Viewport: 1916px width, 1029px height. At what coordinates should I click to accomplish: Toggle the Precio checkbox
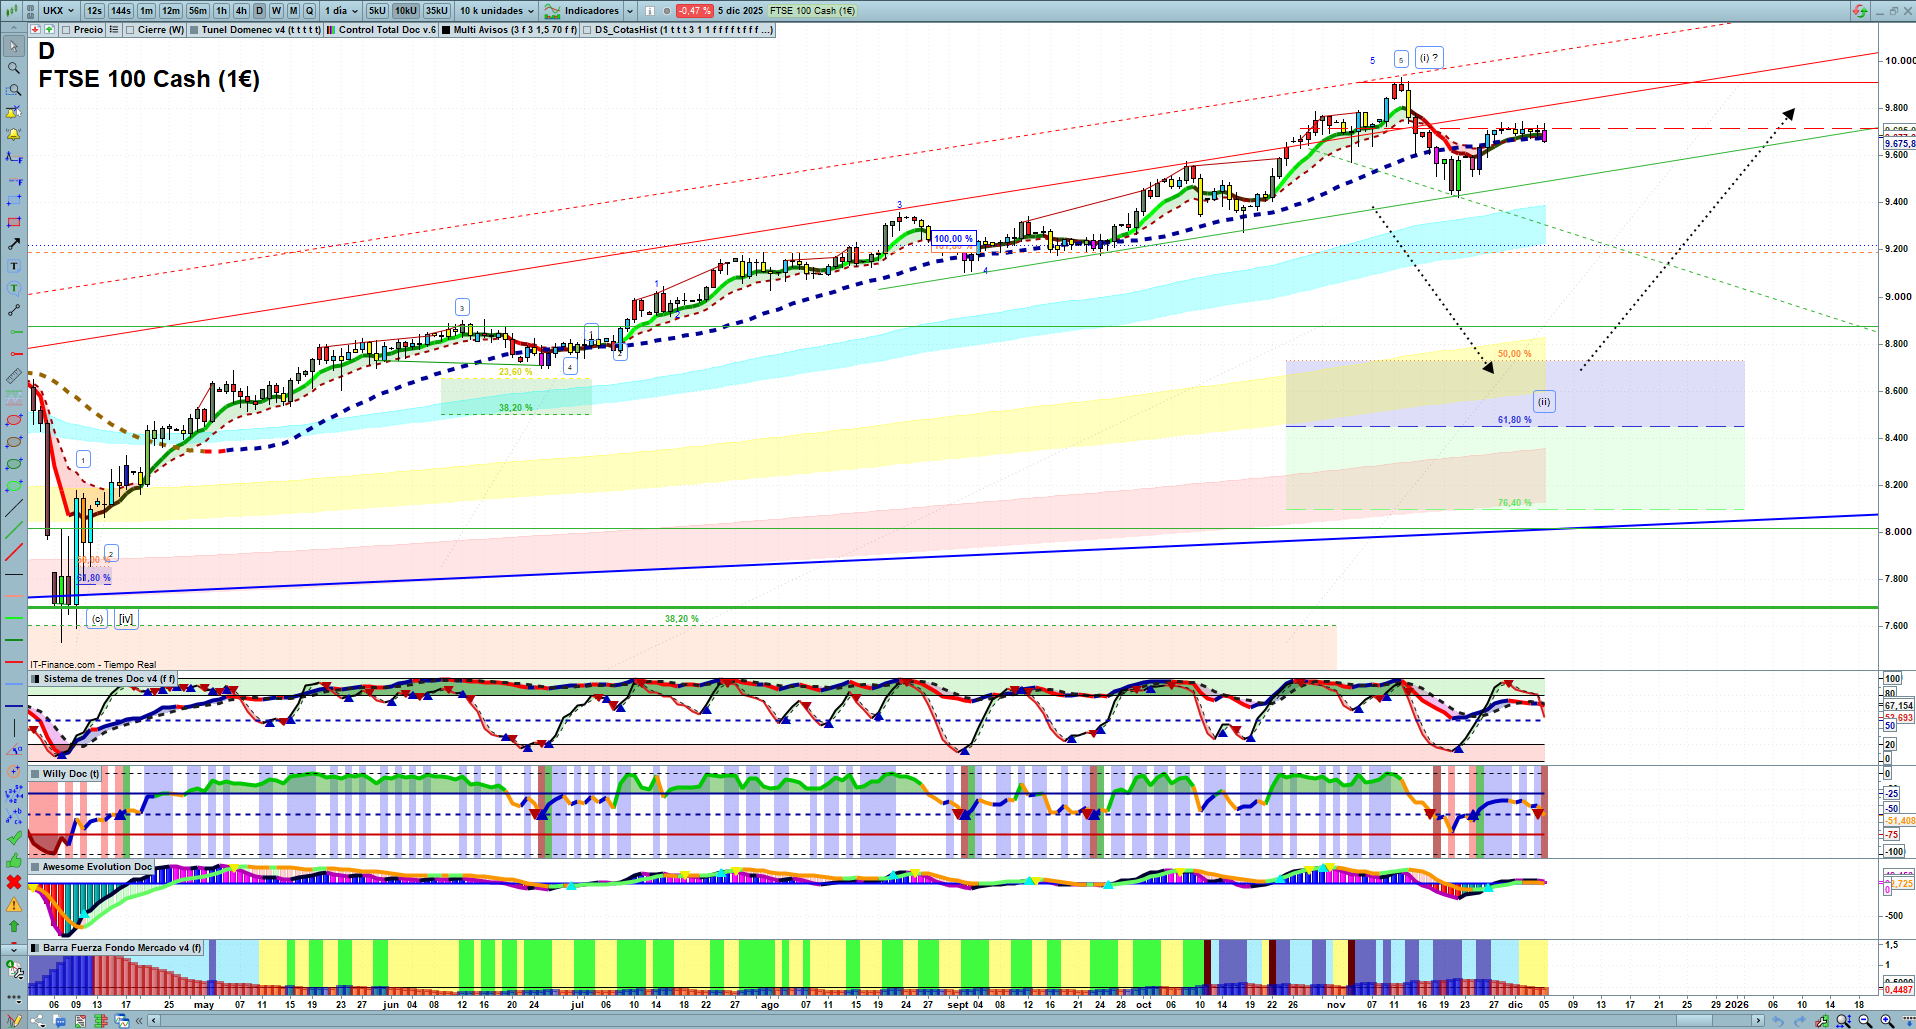coord(68,30)
